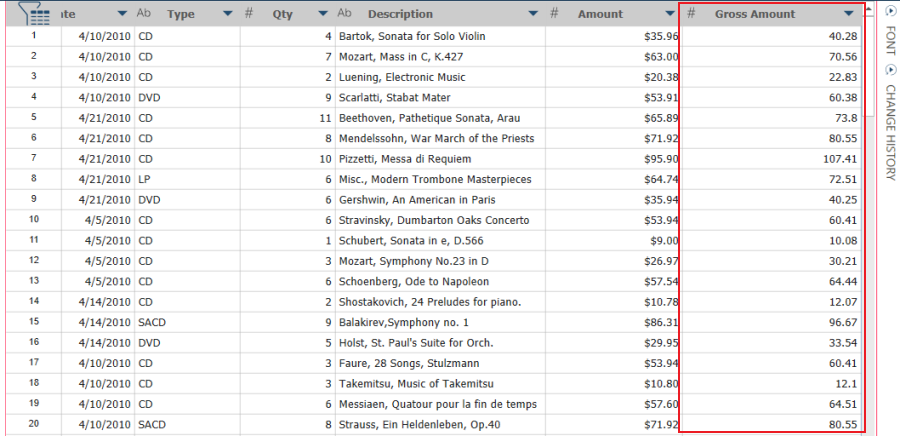Expand the CHANGE HISTORY panel arrow icon
The image size is (900, 436).
890,70
